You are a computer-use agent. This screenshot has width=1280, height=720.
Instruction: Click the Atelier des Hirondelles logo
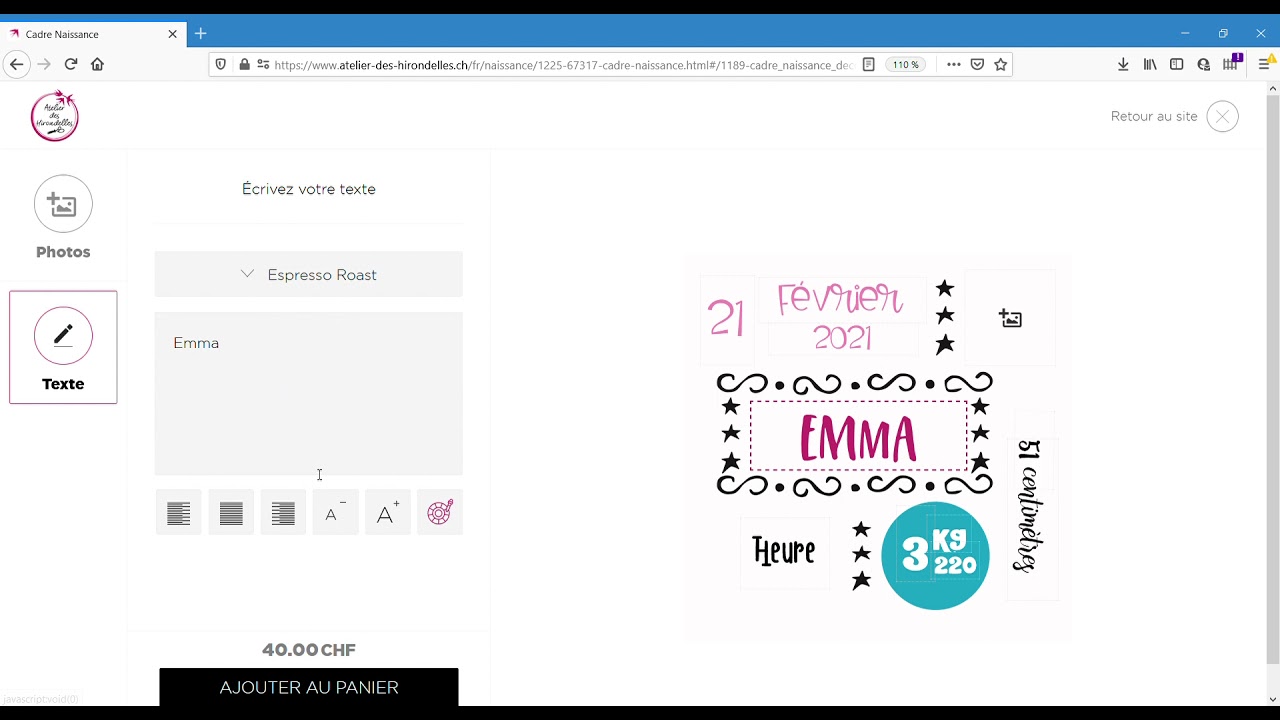pyautogui.click(x=55, y=116)
